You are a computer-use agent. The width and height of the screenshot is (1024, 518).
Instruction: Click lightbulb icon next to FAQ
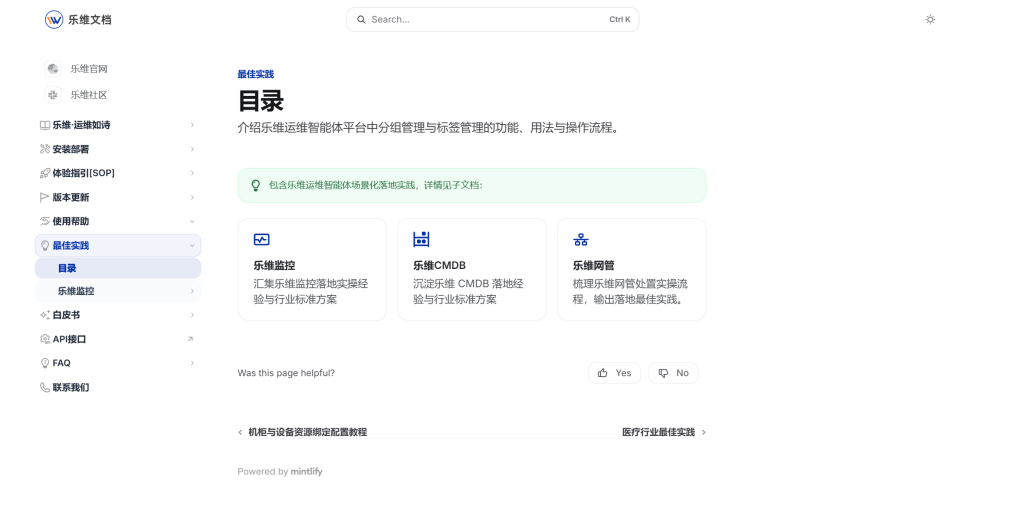coord(45,363)
